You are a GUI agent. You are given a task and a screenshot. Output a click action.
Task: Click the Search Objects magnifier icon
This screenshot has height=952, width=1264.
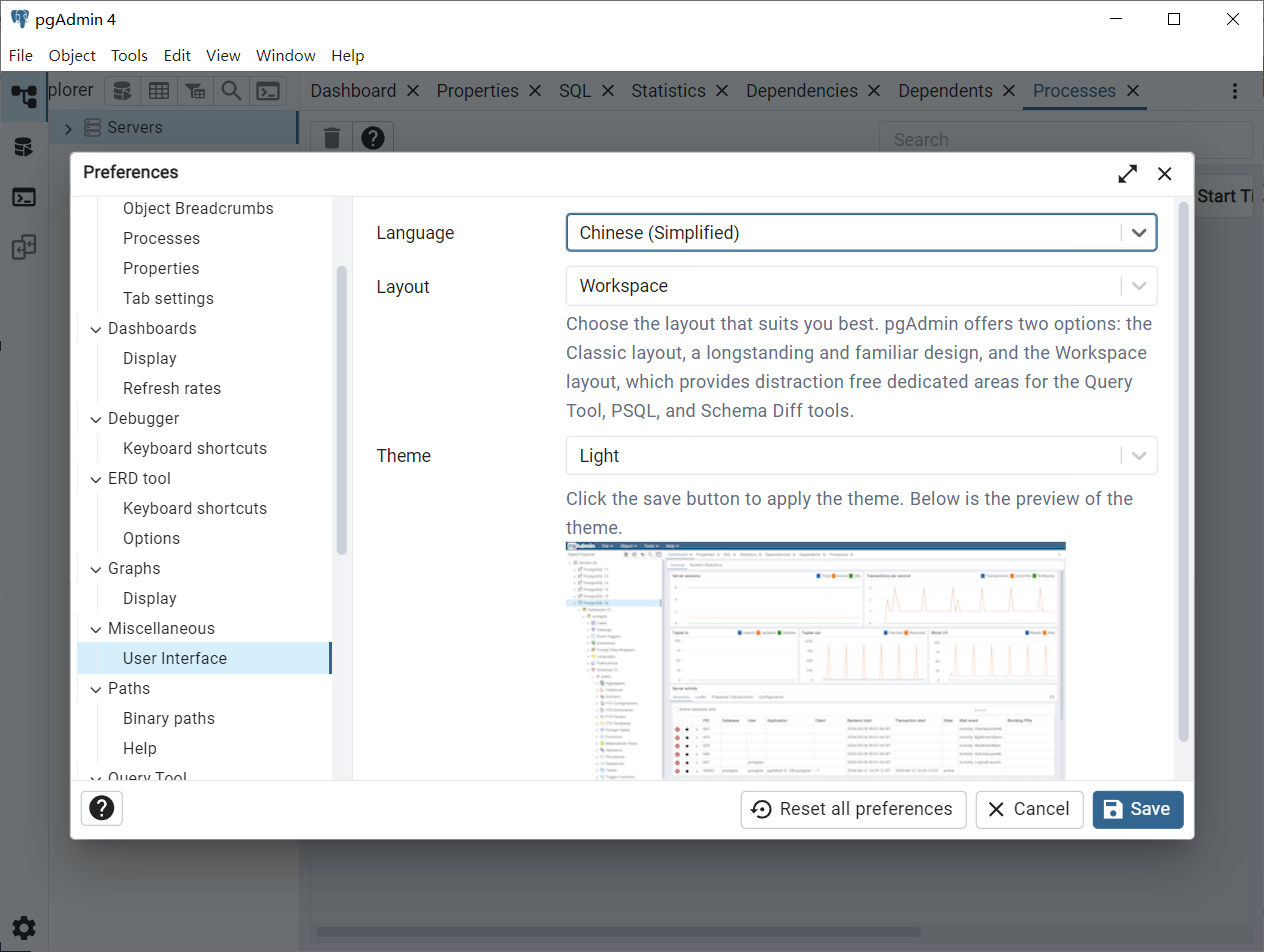[231, 91]
